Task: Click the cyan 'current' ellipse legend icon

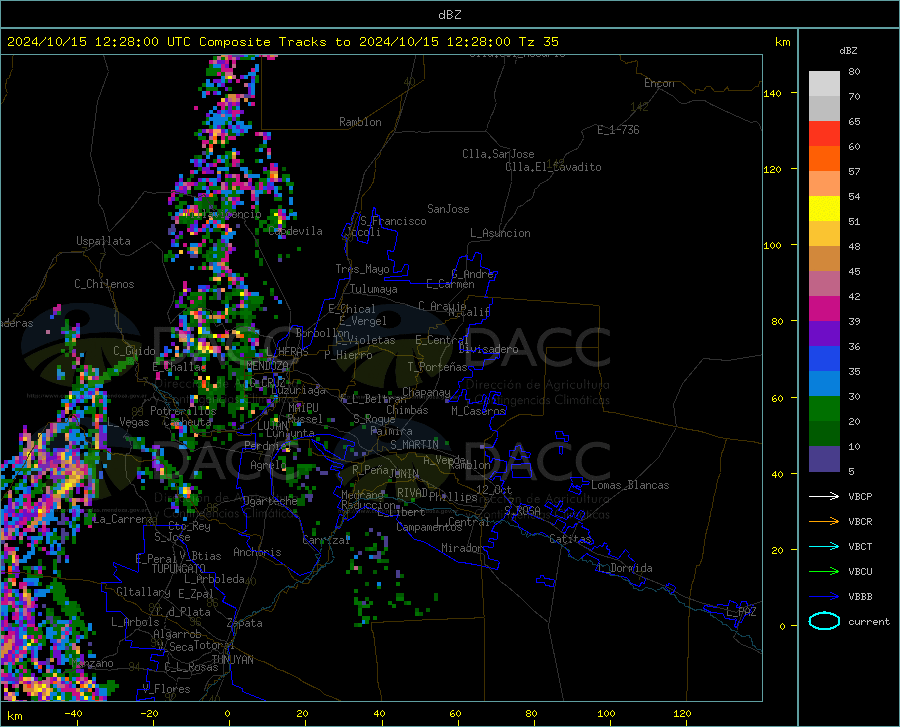Action: tap(824, 621)
